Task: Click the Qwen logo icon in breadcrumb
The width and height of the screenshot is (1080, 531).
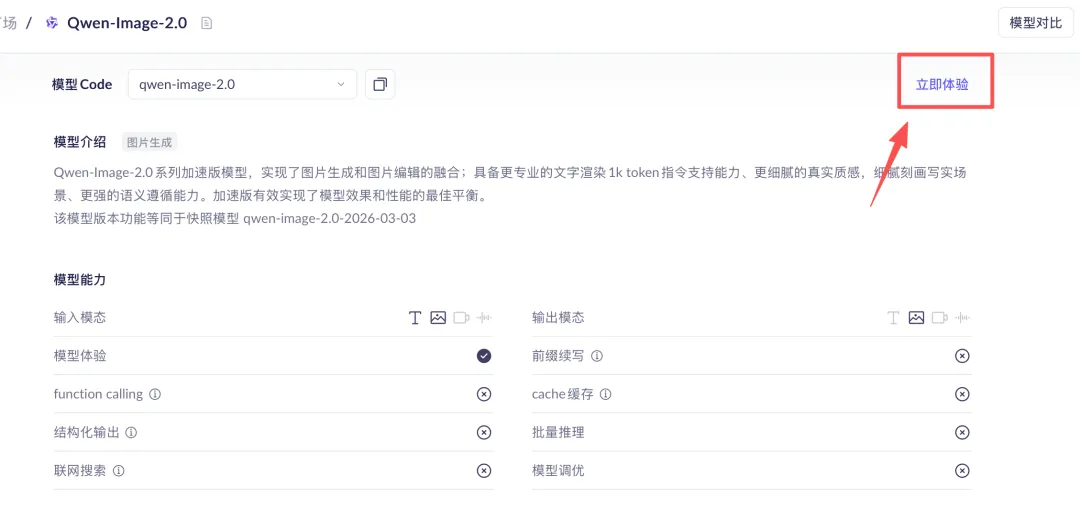Action: click(51, 23)
